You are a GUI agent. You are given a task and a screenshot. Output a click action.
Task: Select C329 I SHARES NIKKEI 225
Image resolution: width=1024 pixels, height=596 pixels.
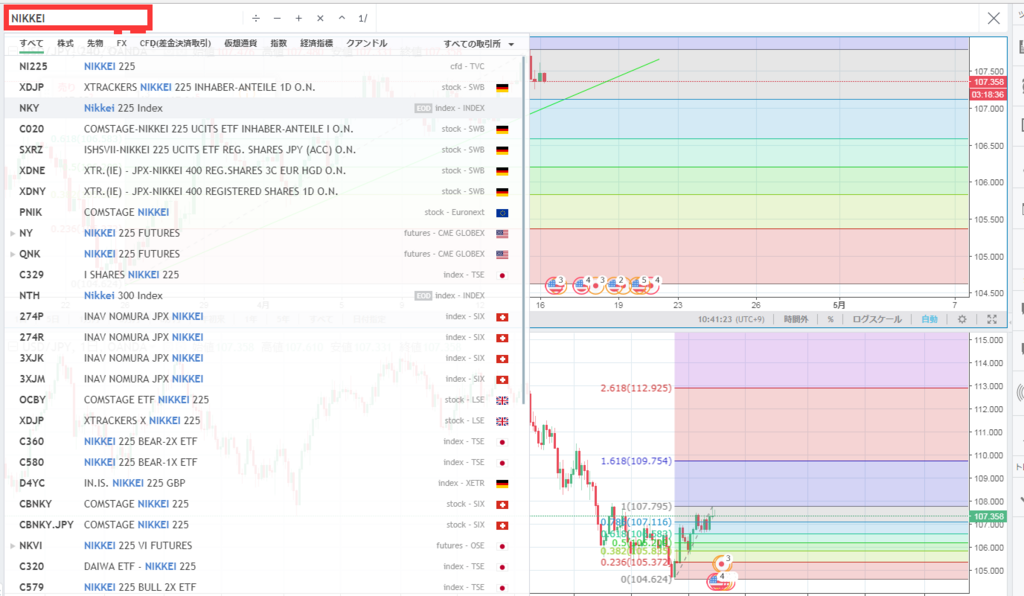(263, 275)
